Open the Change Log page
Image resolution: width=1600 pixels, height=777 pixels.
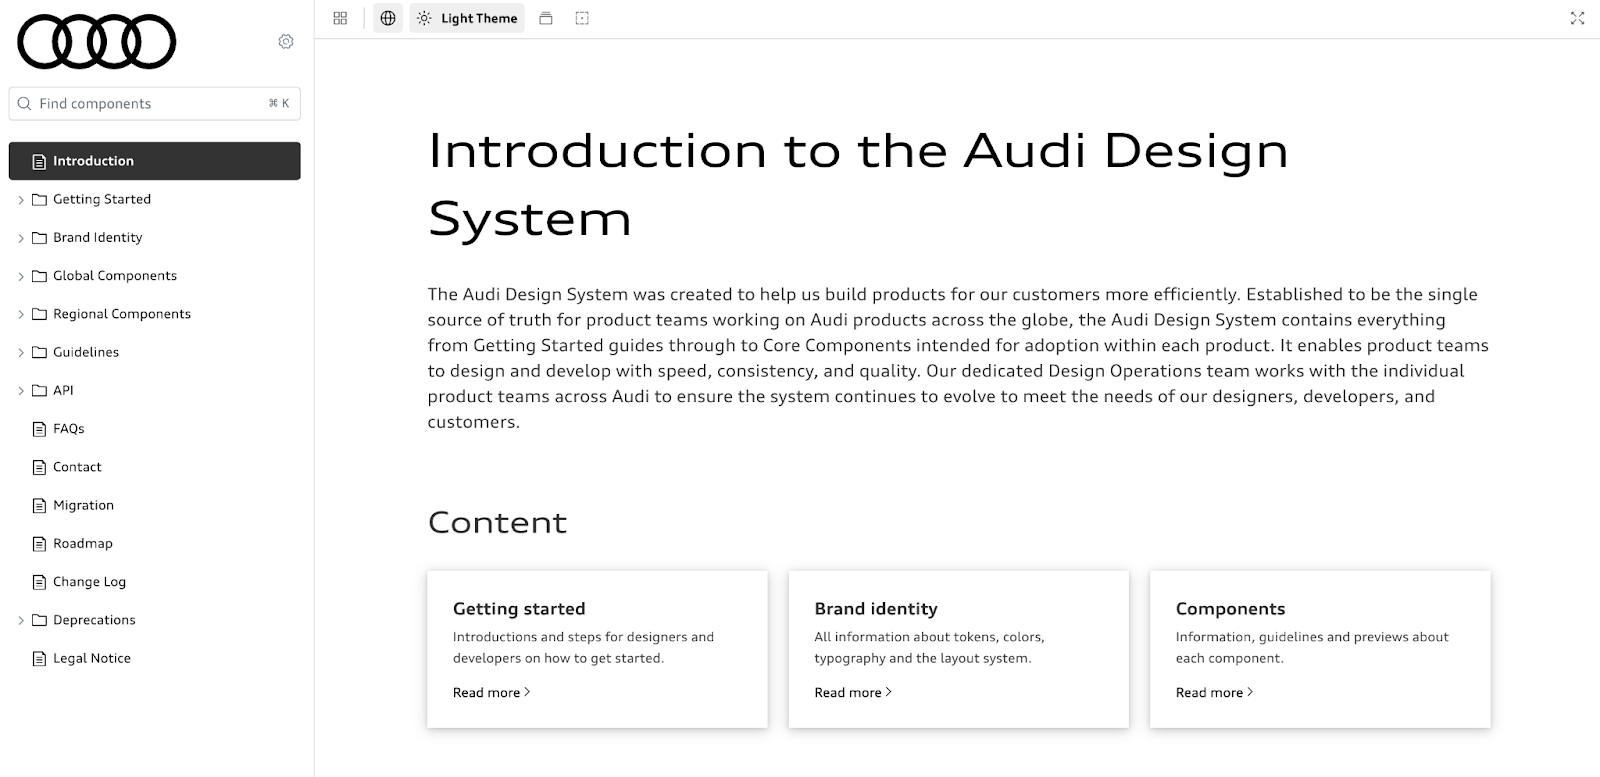coord(89,582)
